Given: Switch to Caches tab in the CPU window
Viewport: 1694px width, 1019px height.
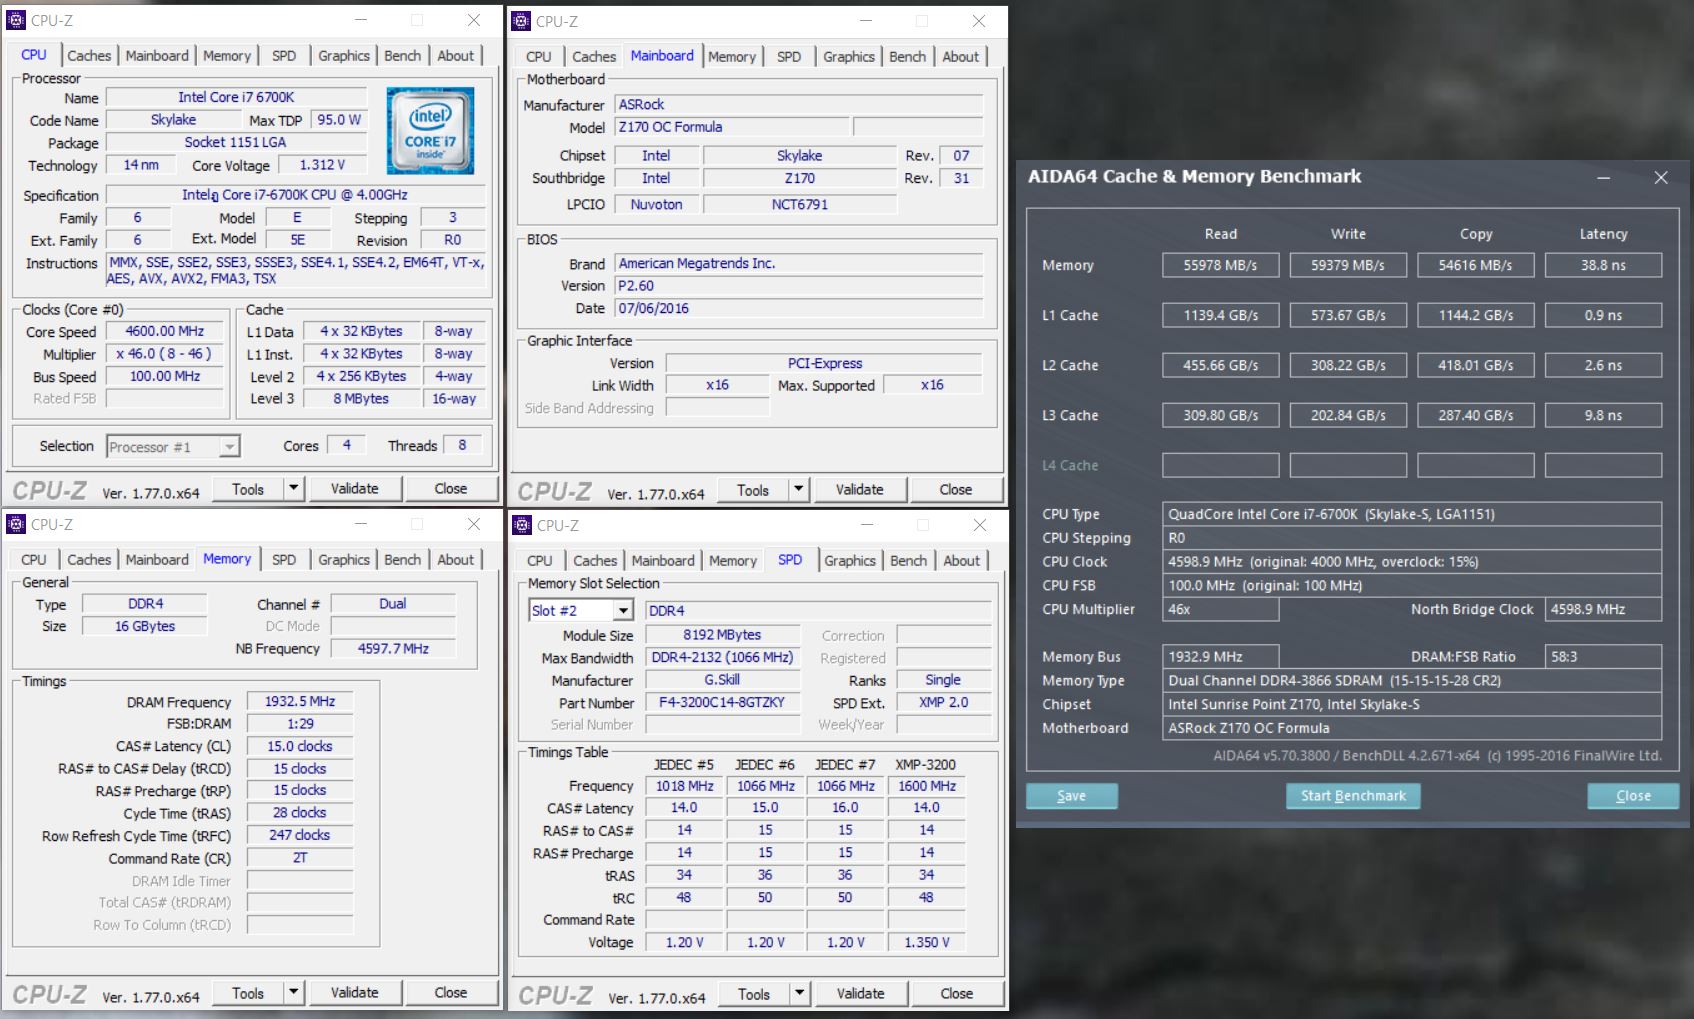Looking at the screenshot, I should pos(89,56).
